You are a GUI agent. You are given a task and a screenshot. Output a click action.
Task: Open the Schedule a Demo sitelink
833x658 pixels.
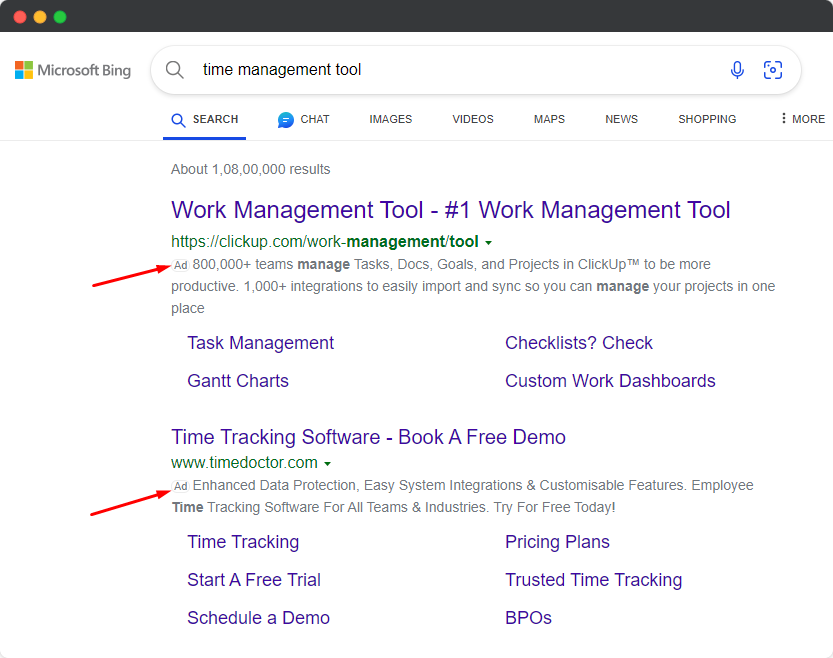258,618
